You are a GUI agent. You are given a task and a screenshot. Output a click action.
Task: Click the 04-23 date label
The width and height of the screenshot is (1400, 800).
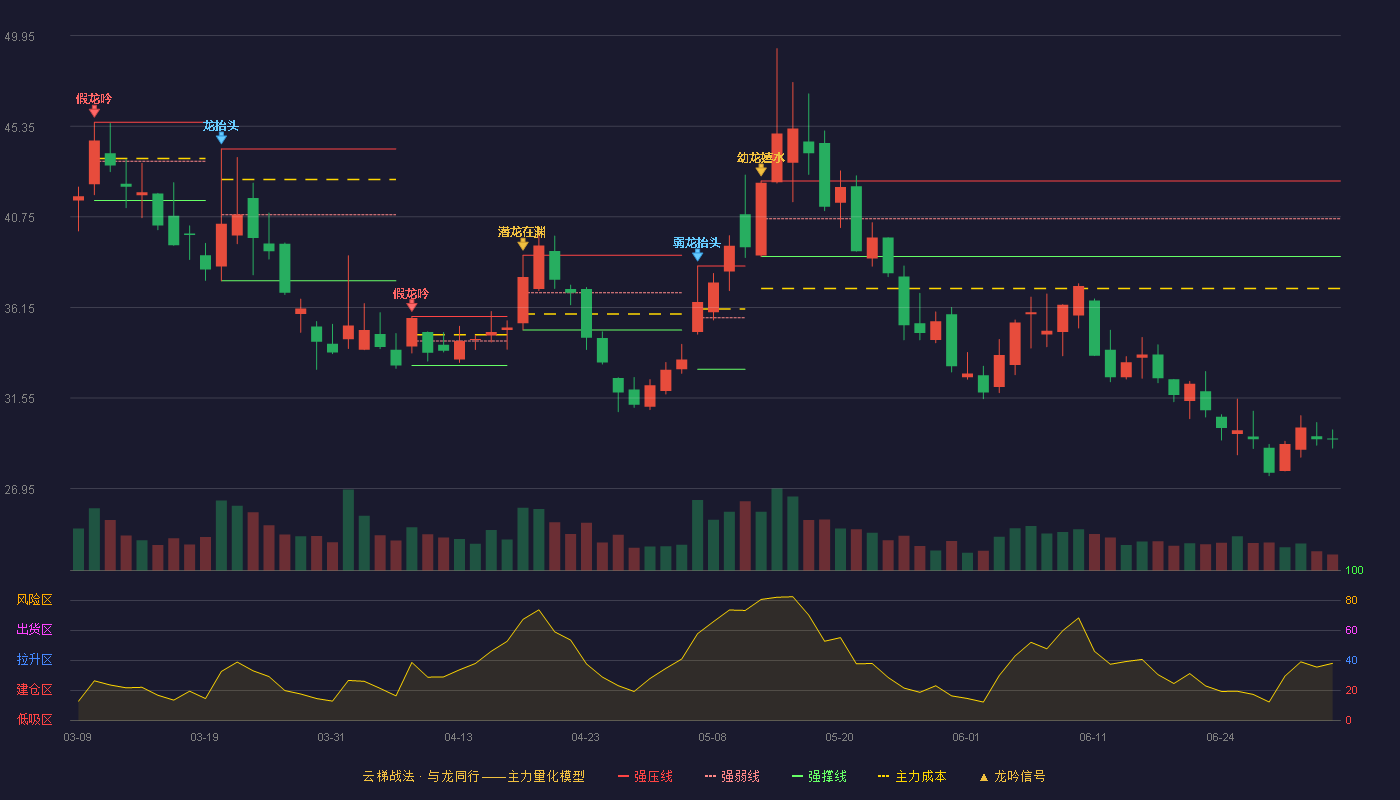tap(586, 737)
